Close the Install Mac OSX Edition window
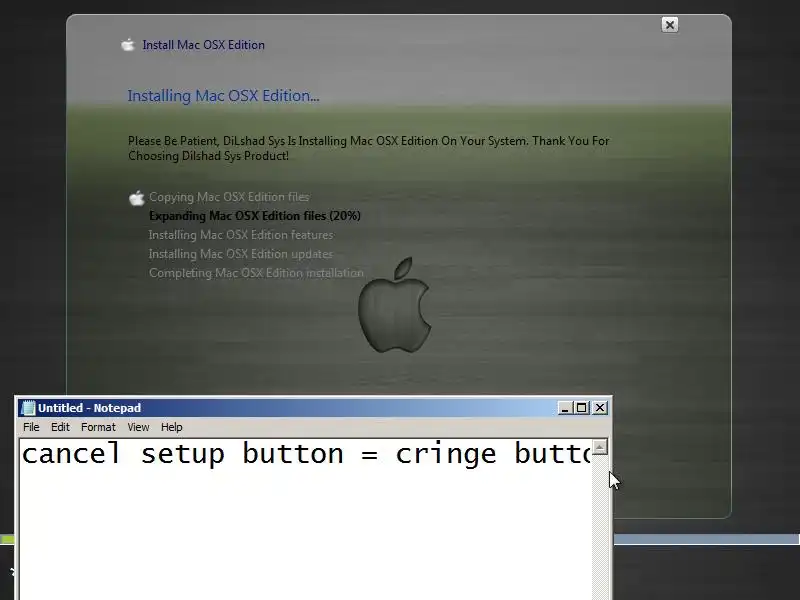 point(669,24)
